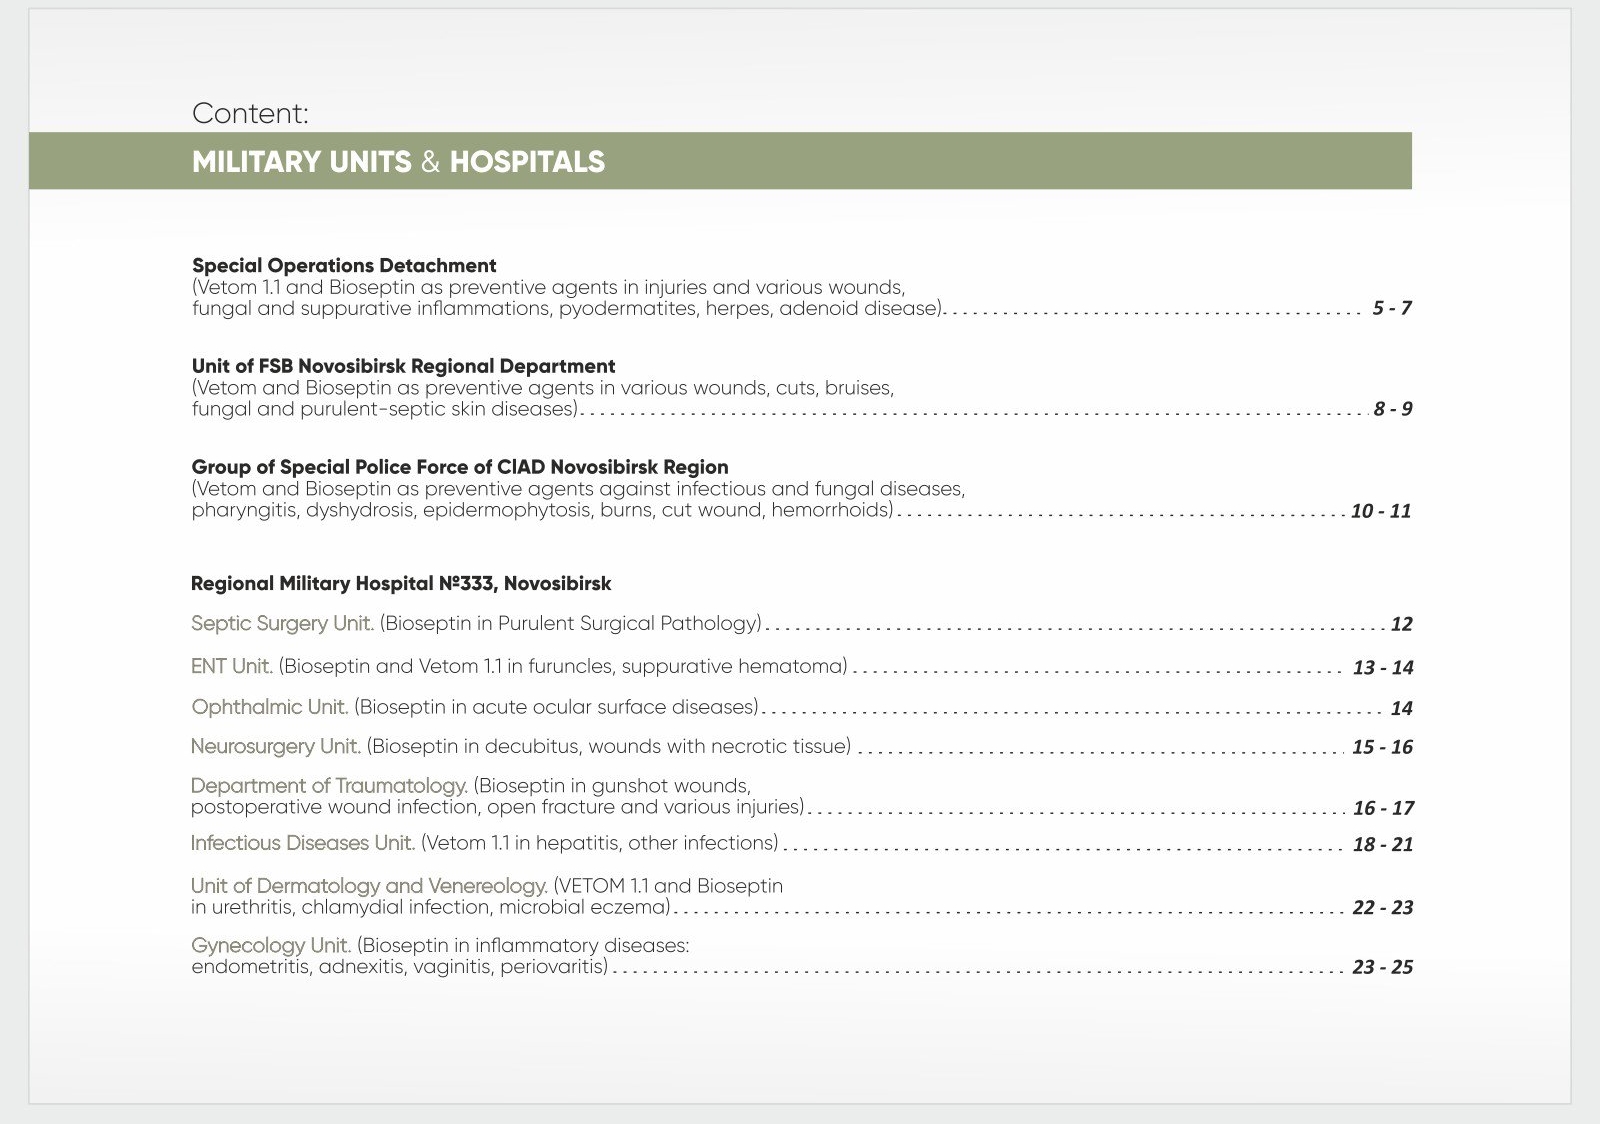Click page number '15 - 16'
This screenshot has width=1600, height=1124.
[x=1382, y=747]
